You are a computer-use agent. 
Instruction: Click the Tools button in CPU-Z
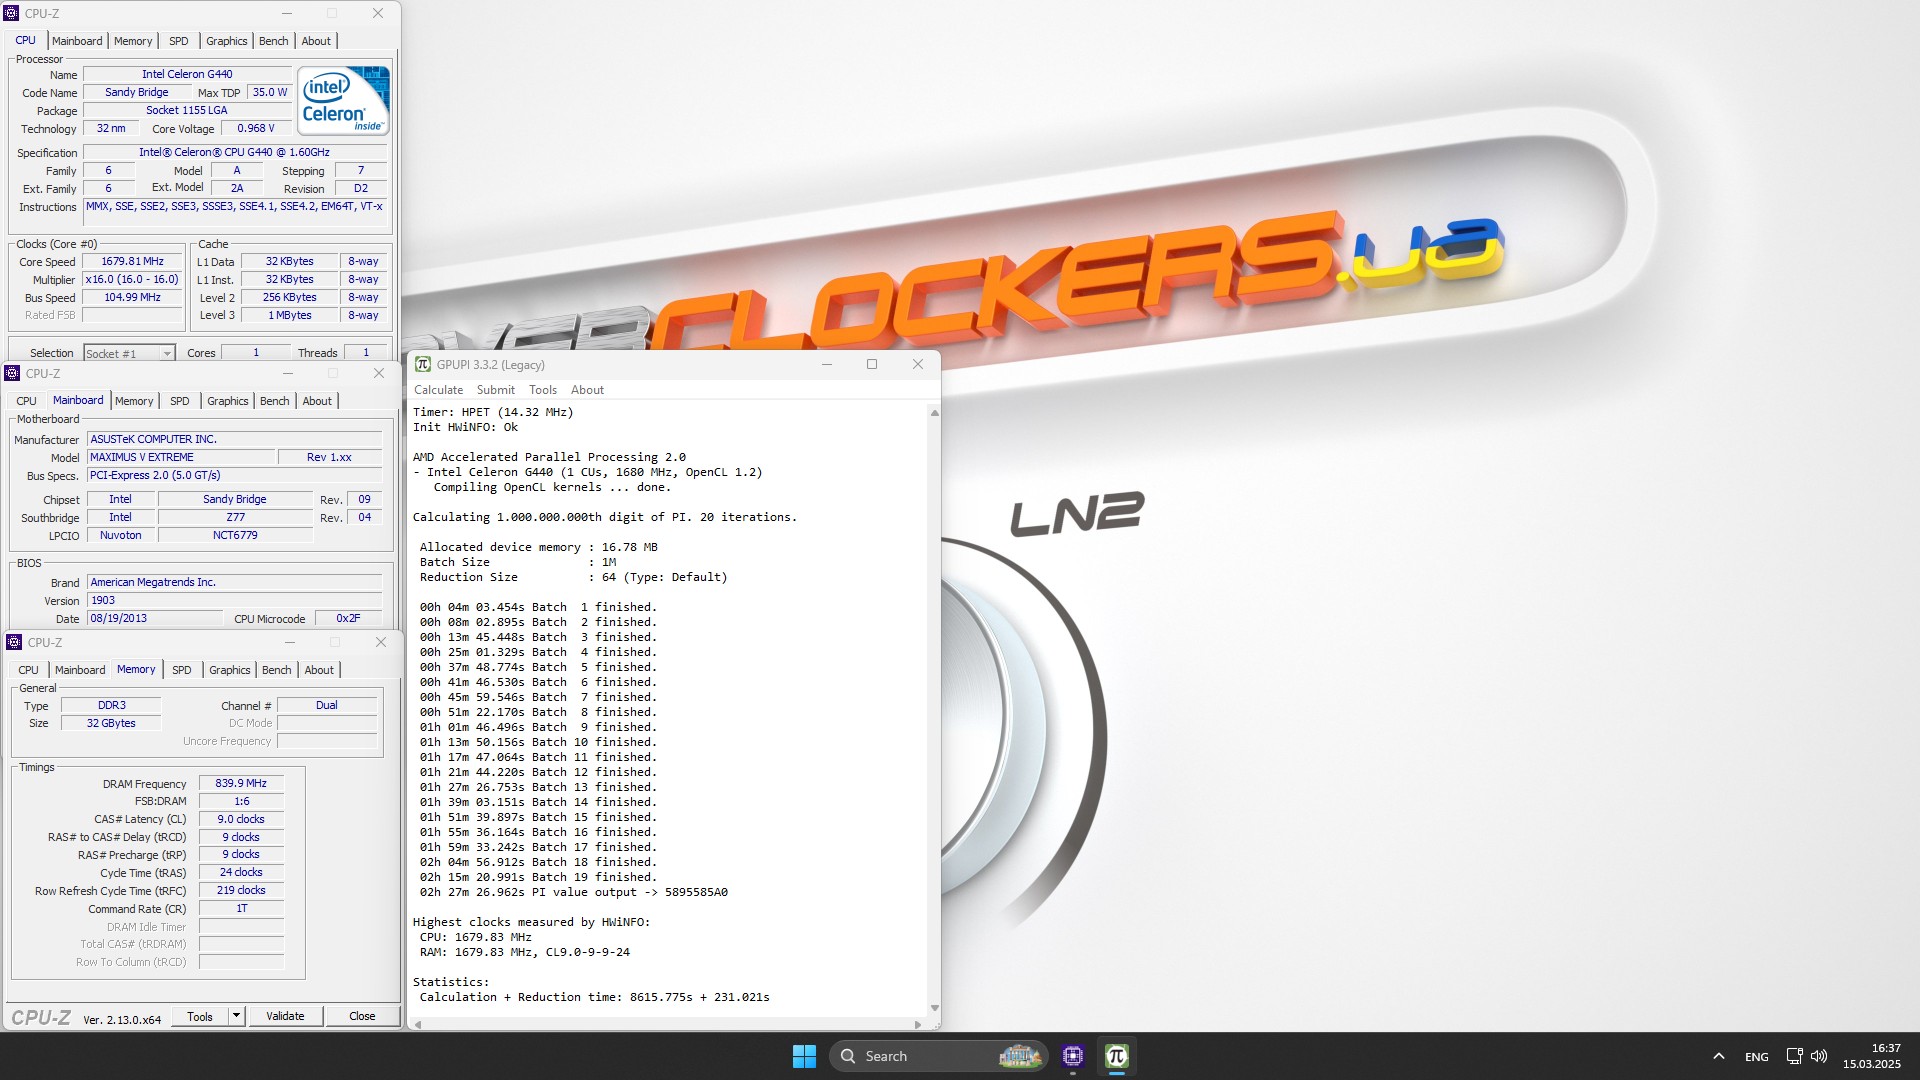pyautogui.click(x=200, y=1016)
